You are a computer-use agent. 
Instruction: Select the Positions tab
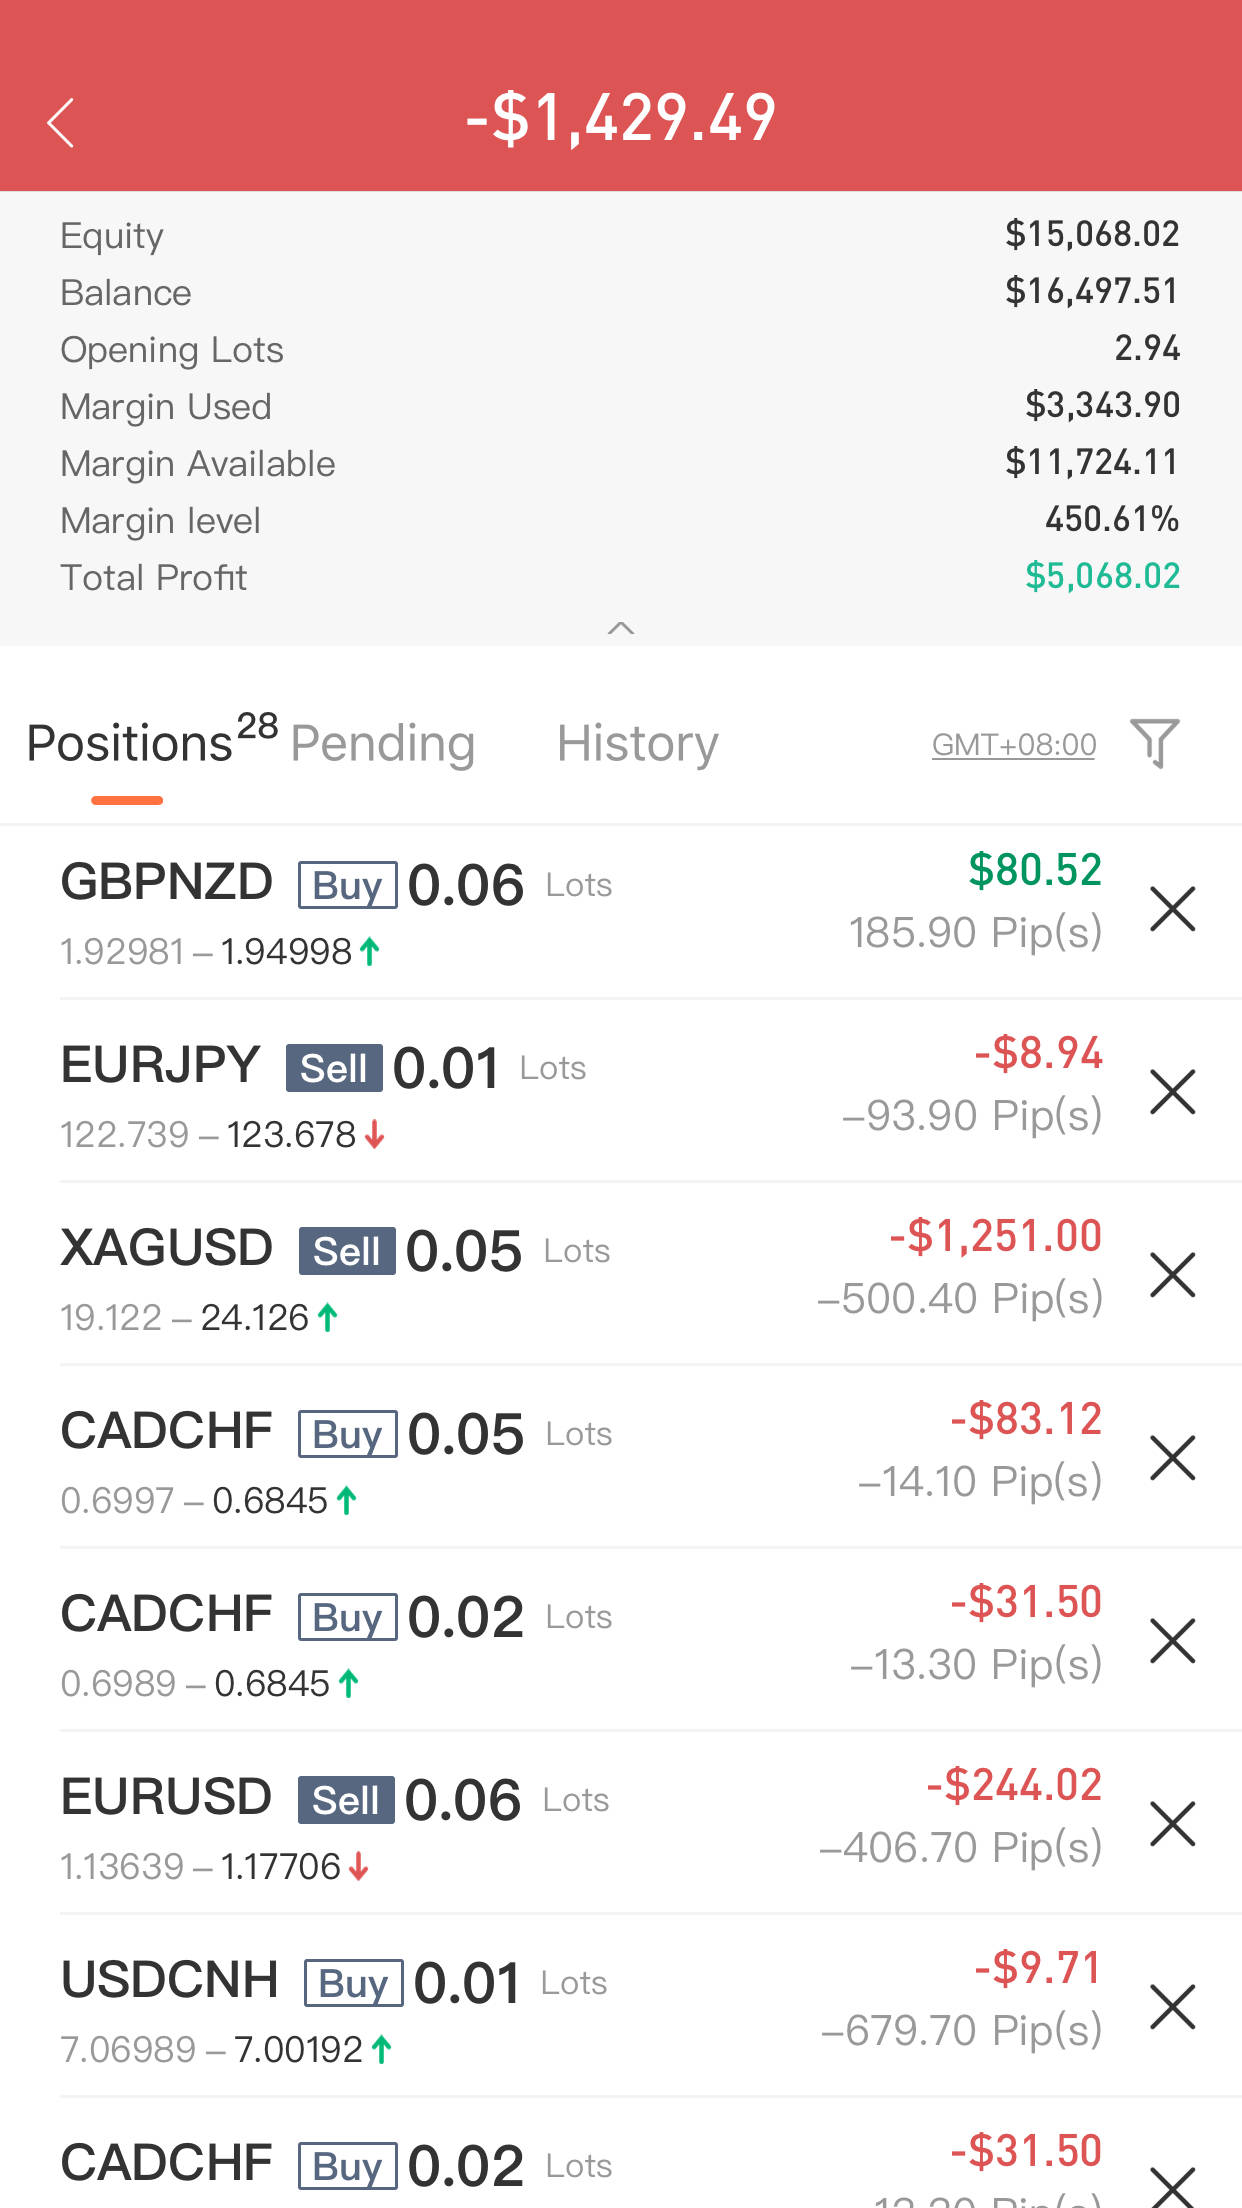coord(130,744)
